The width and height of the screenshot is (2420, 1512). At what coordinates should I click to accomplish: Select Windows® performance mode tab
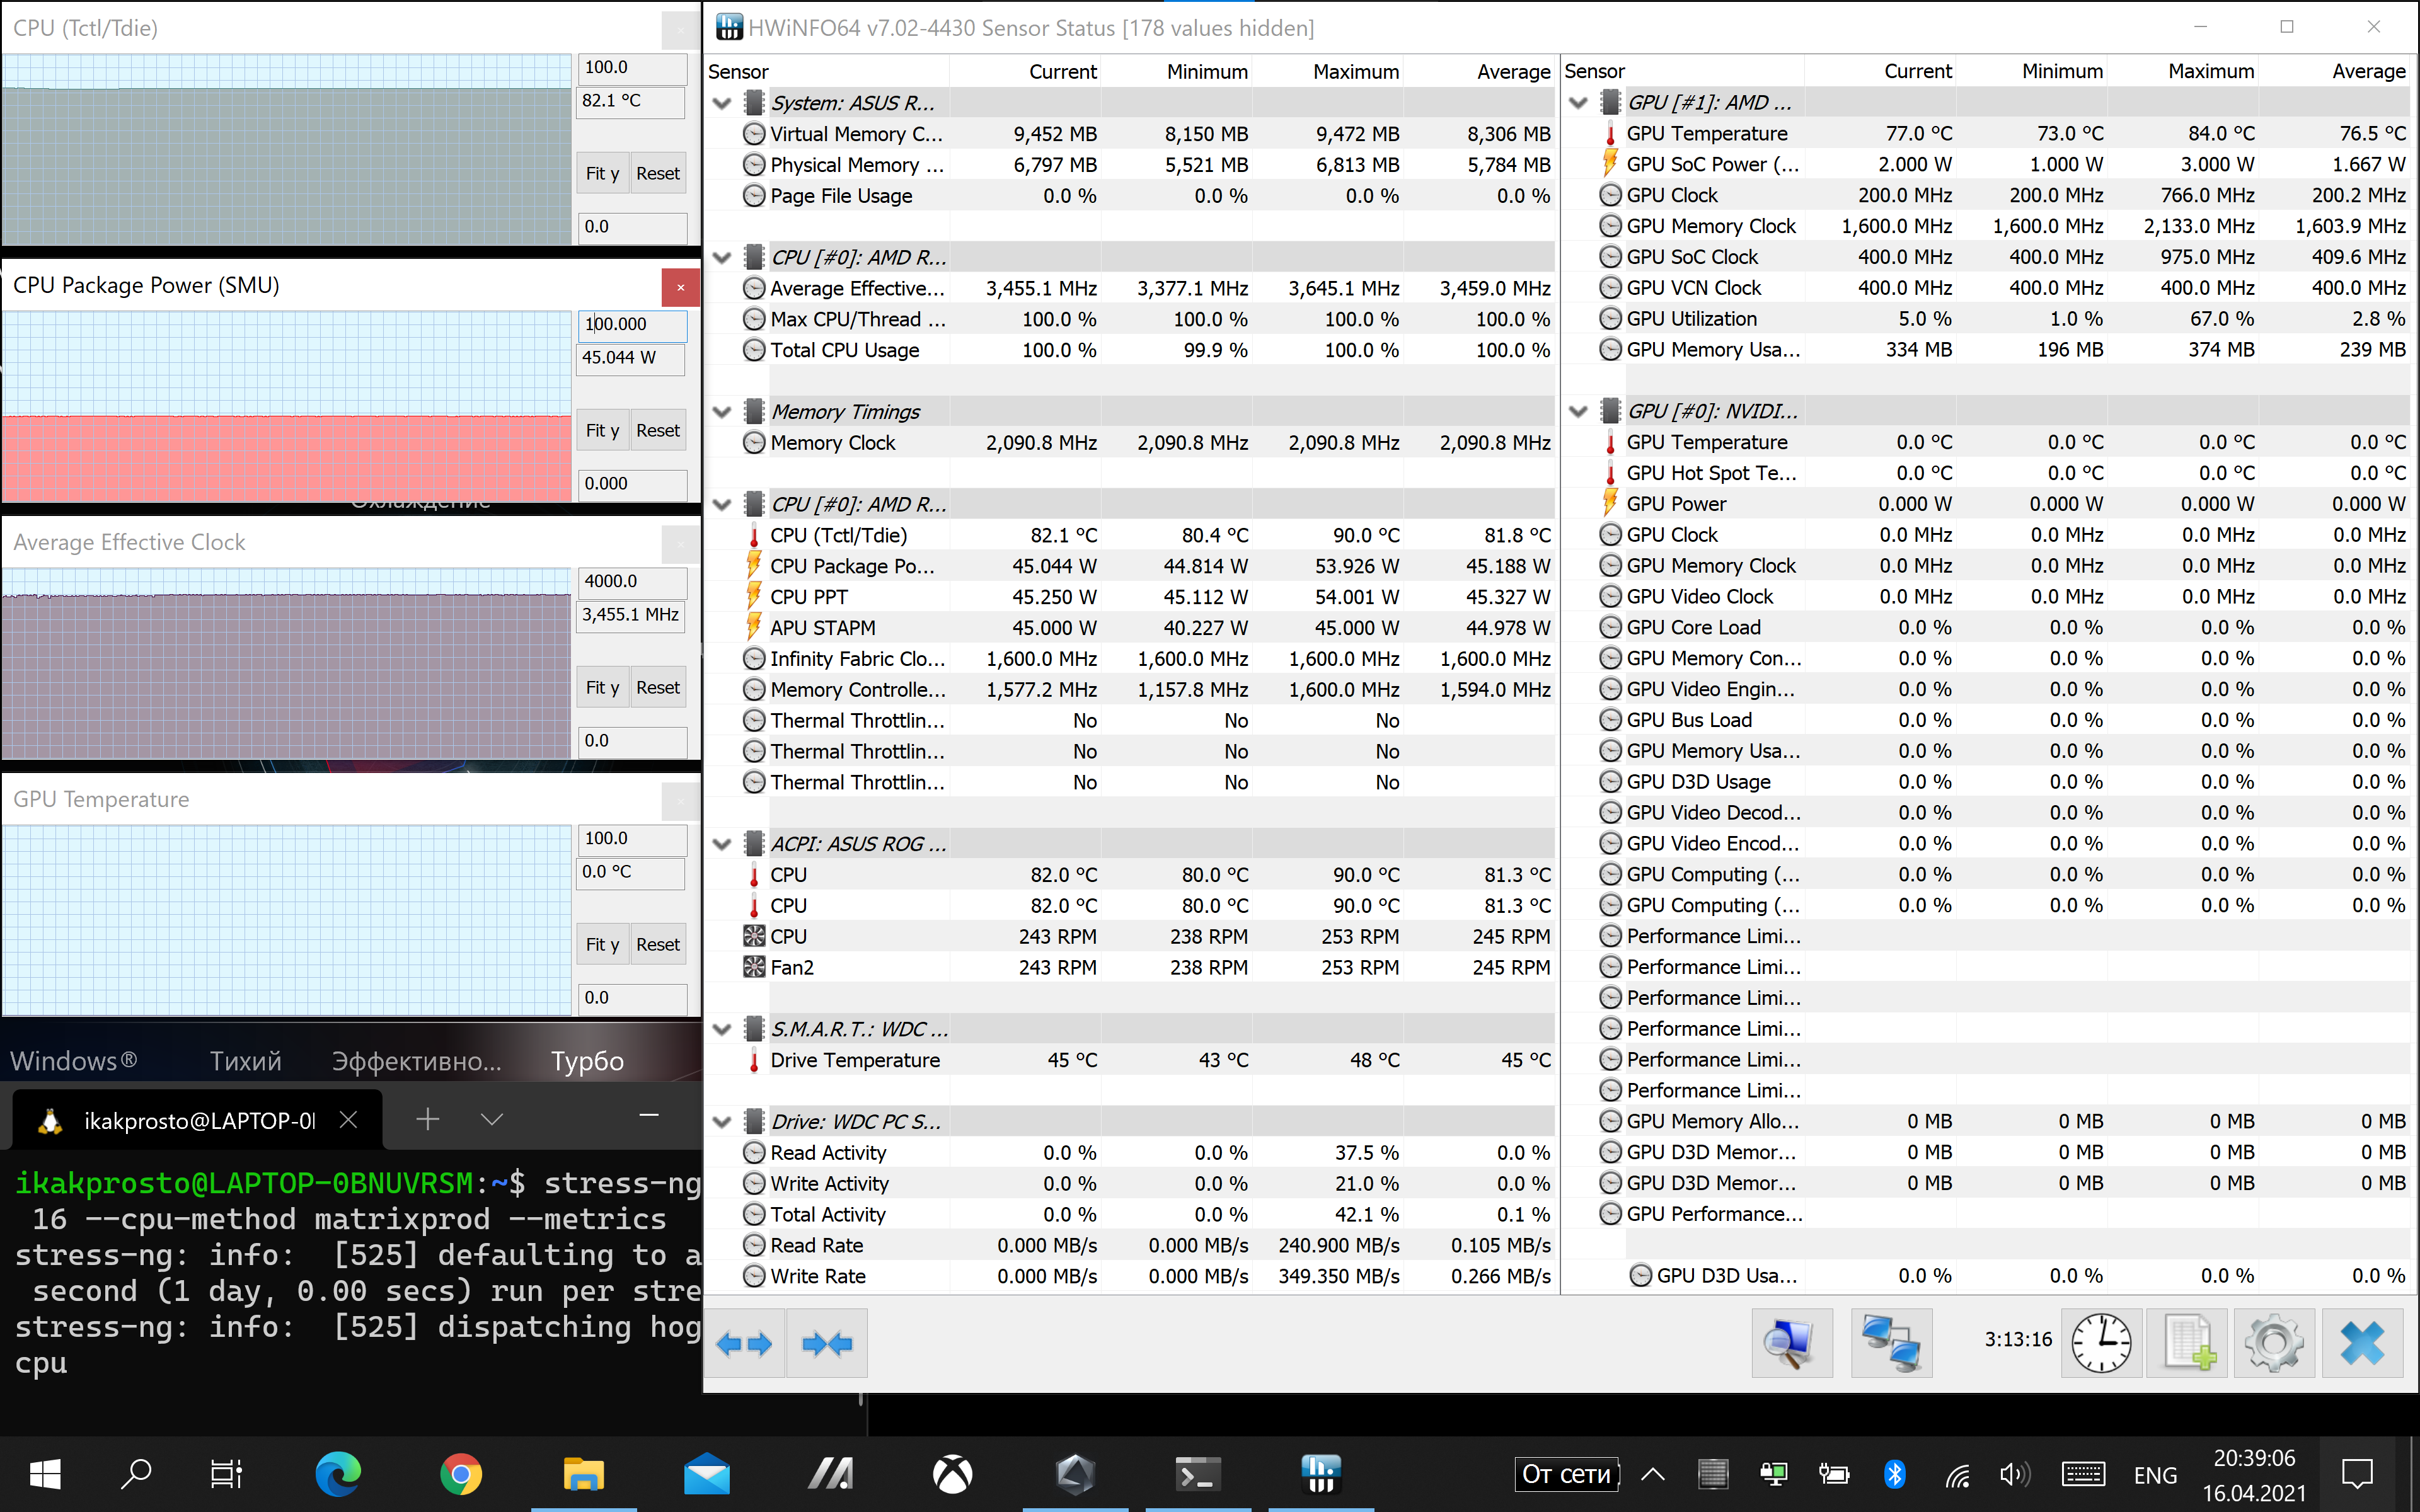point(74,1061)
